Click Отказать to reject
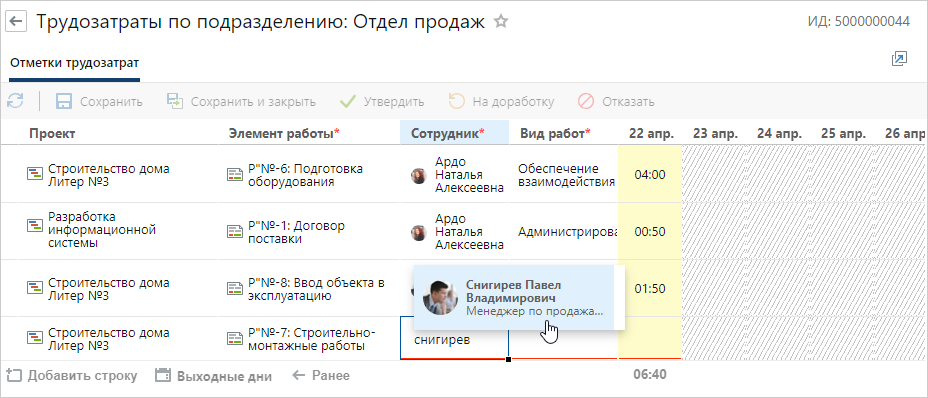Image resolution: width=928 pixels, height=398 pixels. (x=616, y=101)
